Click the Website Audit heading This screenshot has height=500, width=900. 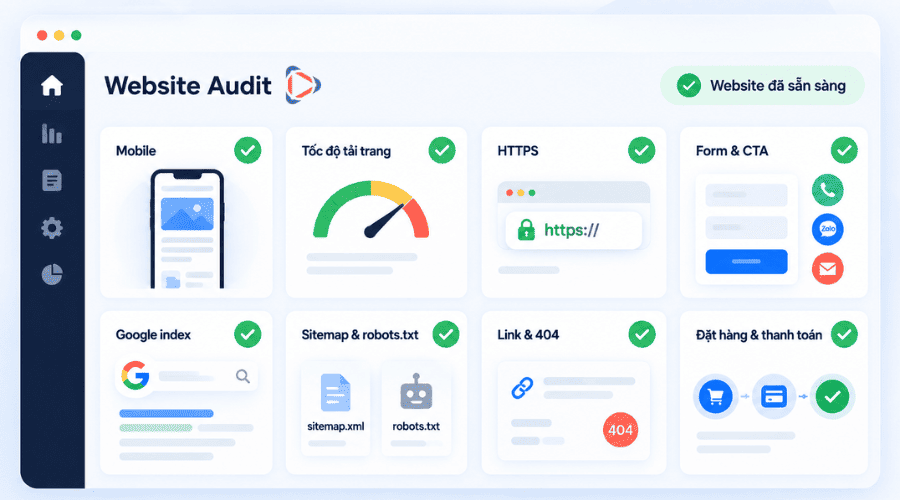tap(188, 86)
